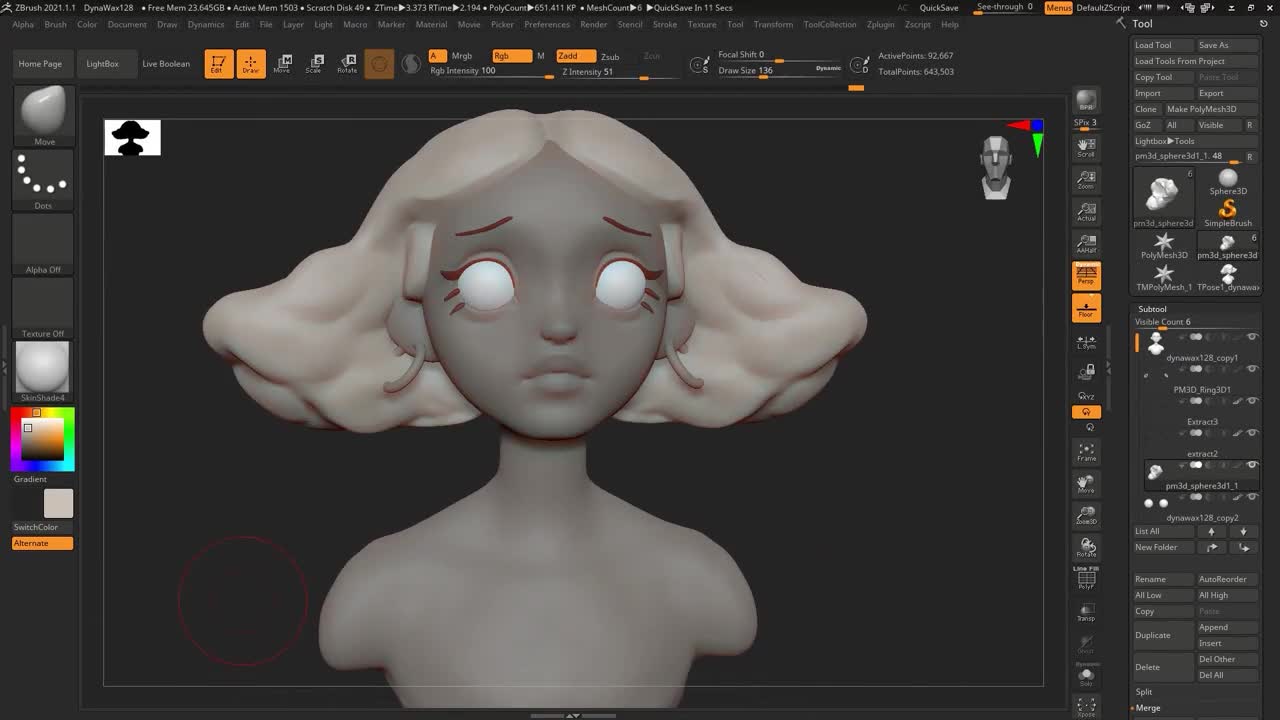The image size is (1280, 720).
Task: Open the SkinShade4 material selector
Action: 44,372
